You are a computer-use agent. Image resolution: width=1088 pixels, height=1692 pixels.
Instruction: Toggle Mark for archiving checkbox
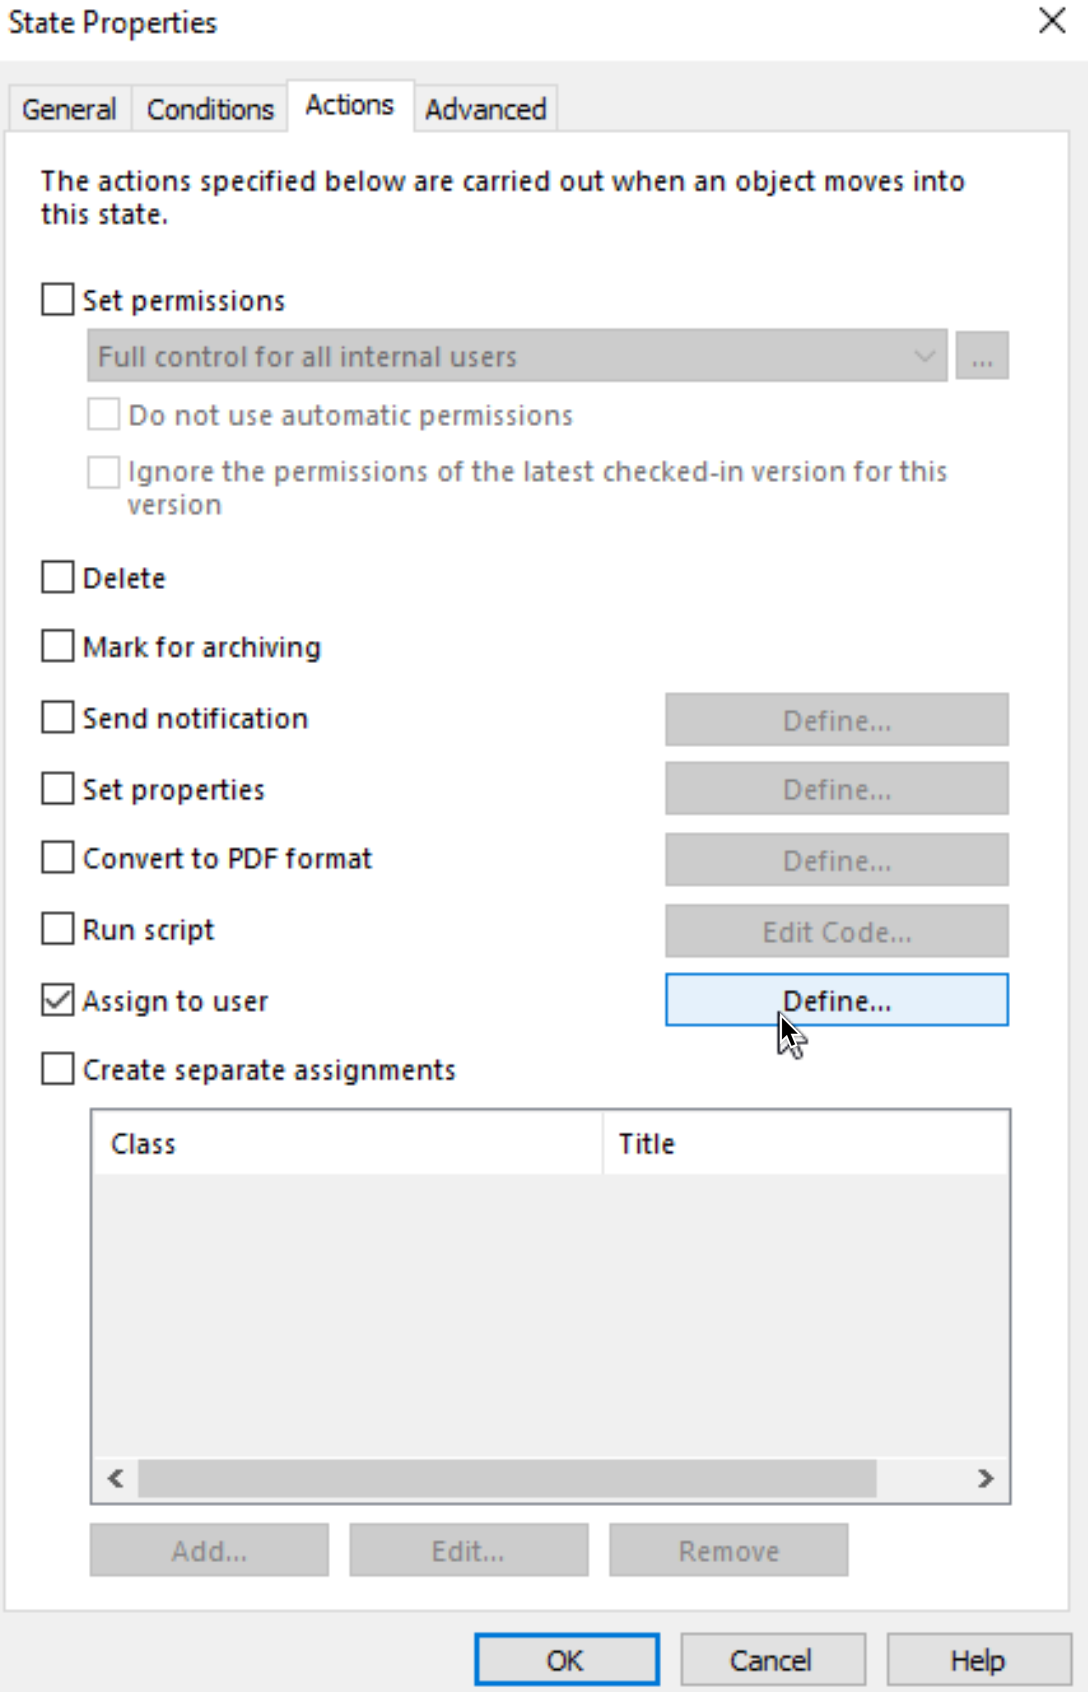tap(58, 646)
